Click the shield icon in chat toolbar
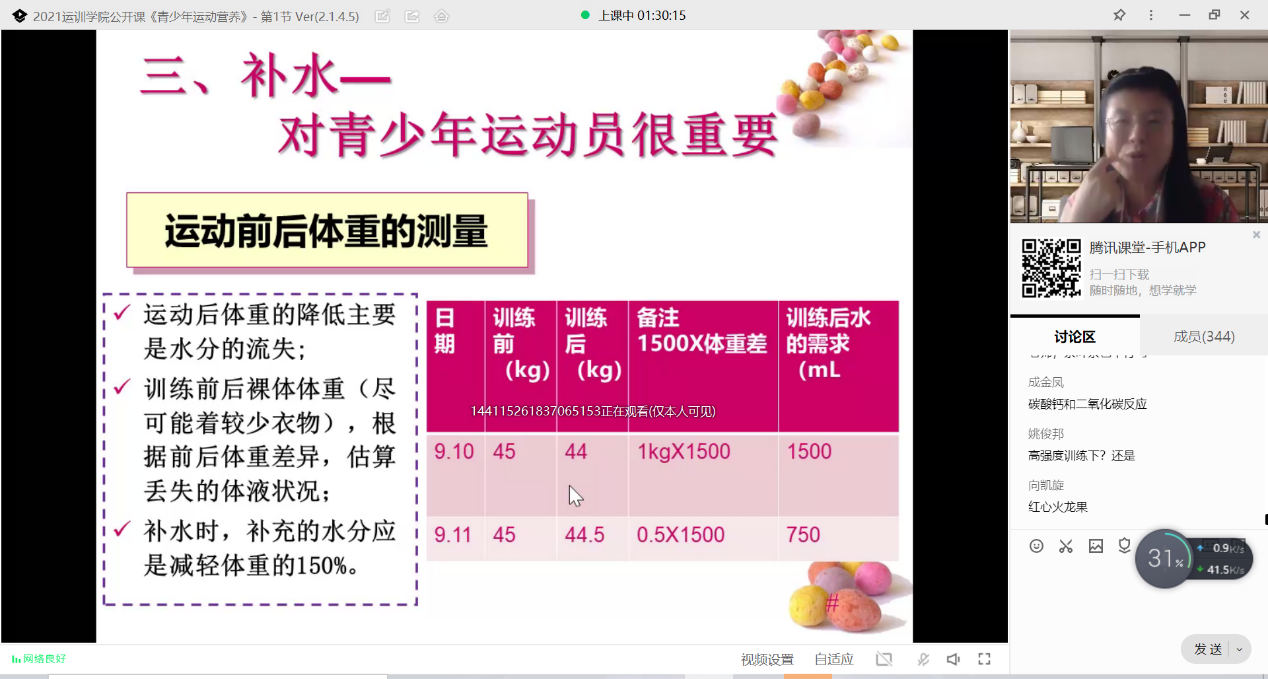Viewport: 1268px width, 679px height. click(1124, 546)
